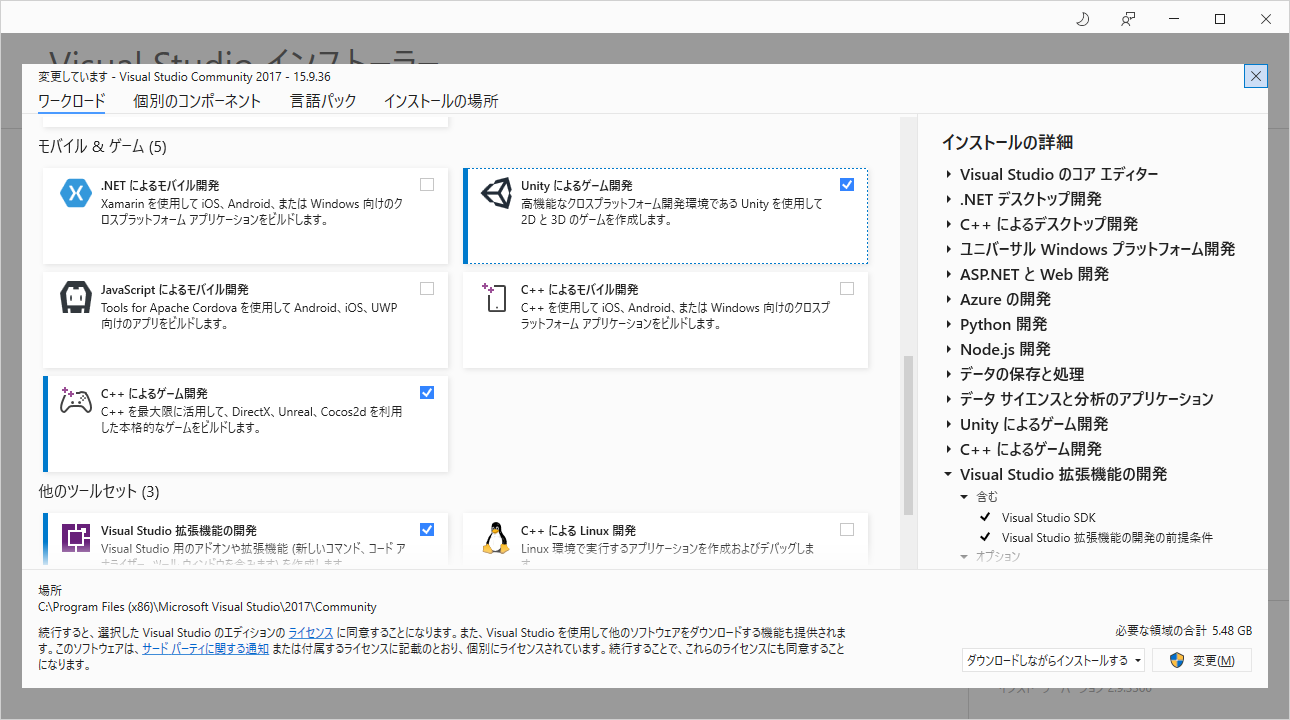Open the サード パーティに関する通知 link
The width and height of the screenshot is (1290, 720).
[205, 649]
